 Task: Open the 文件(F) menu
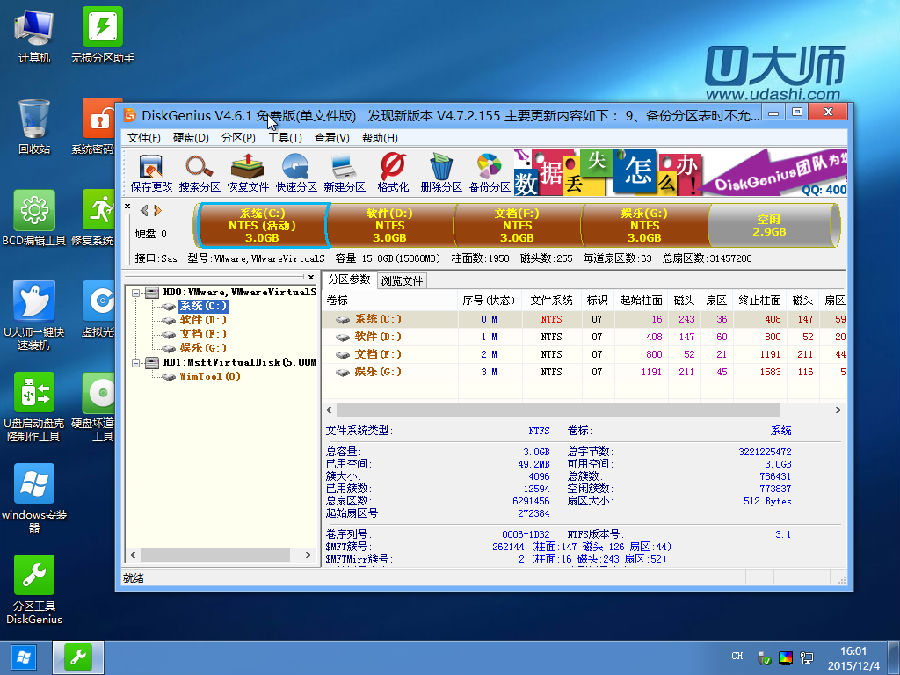(143, 138)
